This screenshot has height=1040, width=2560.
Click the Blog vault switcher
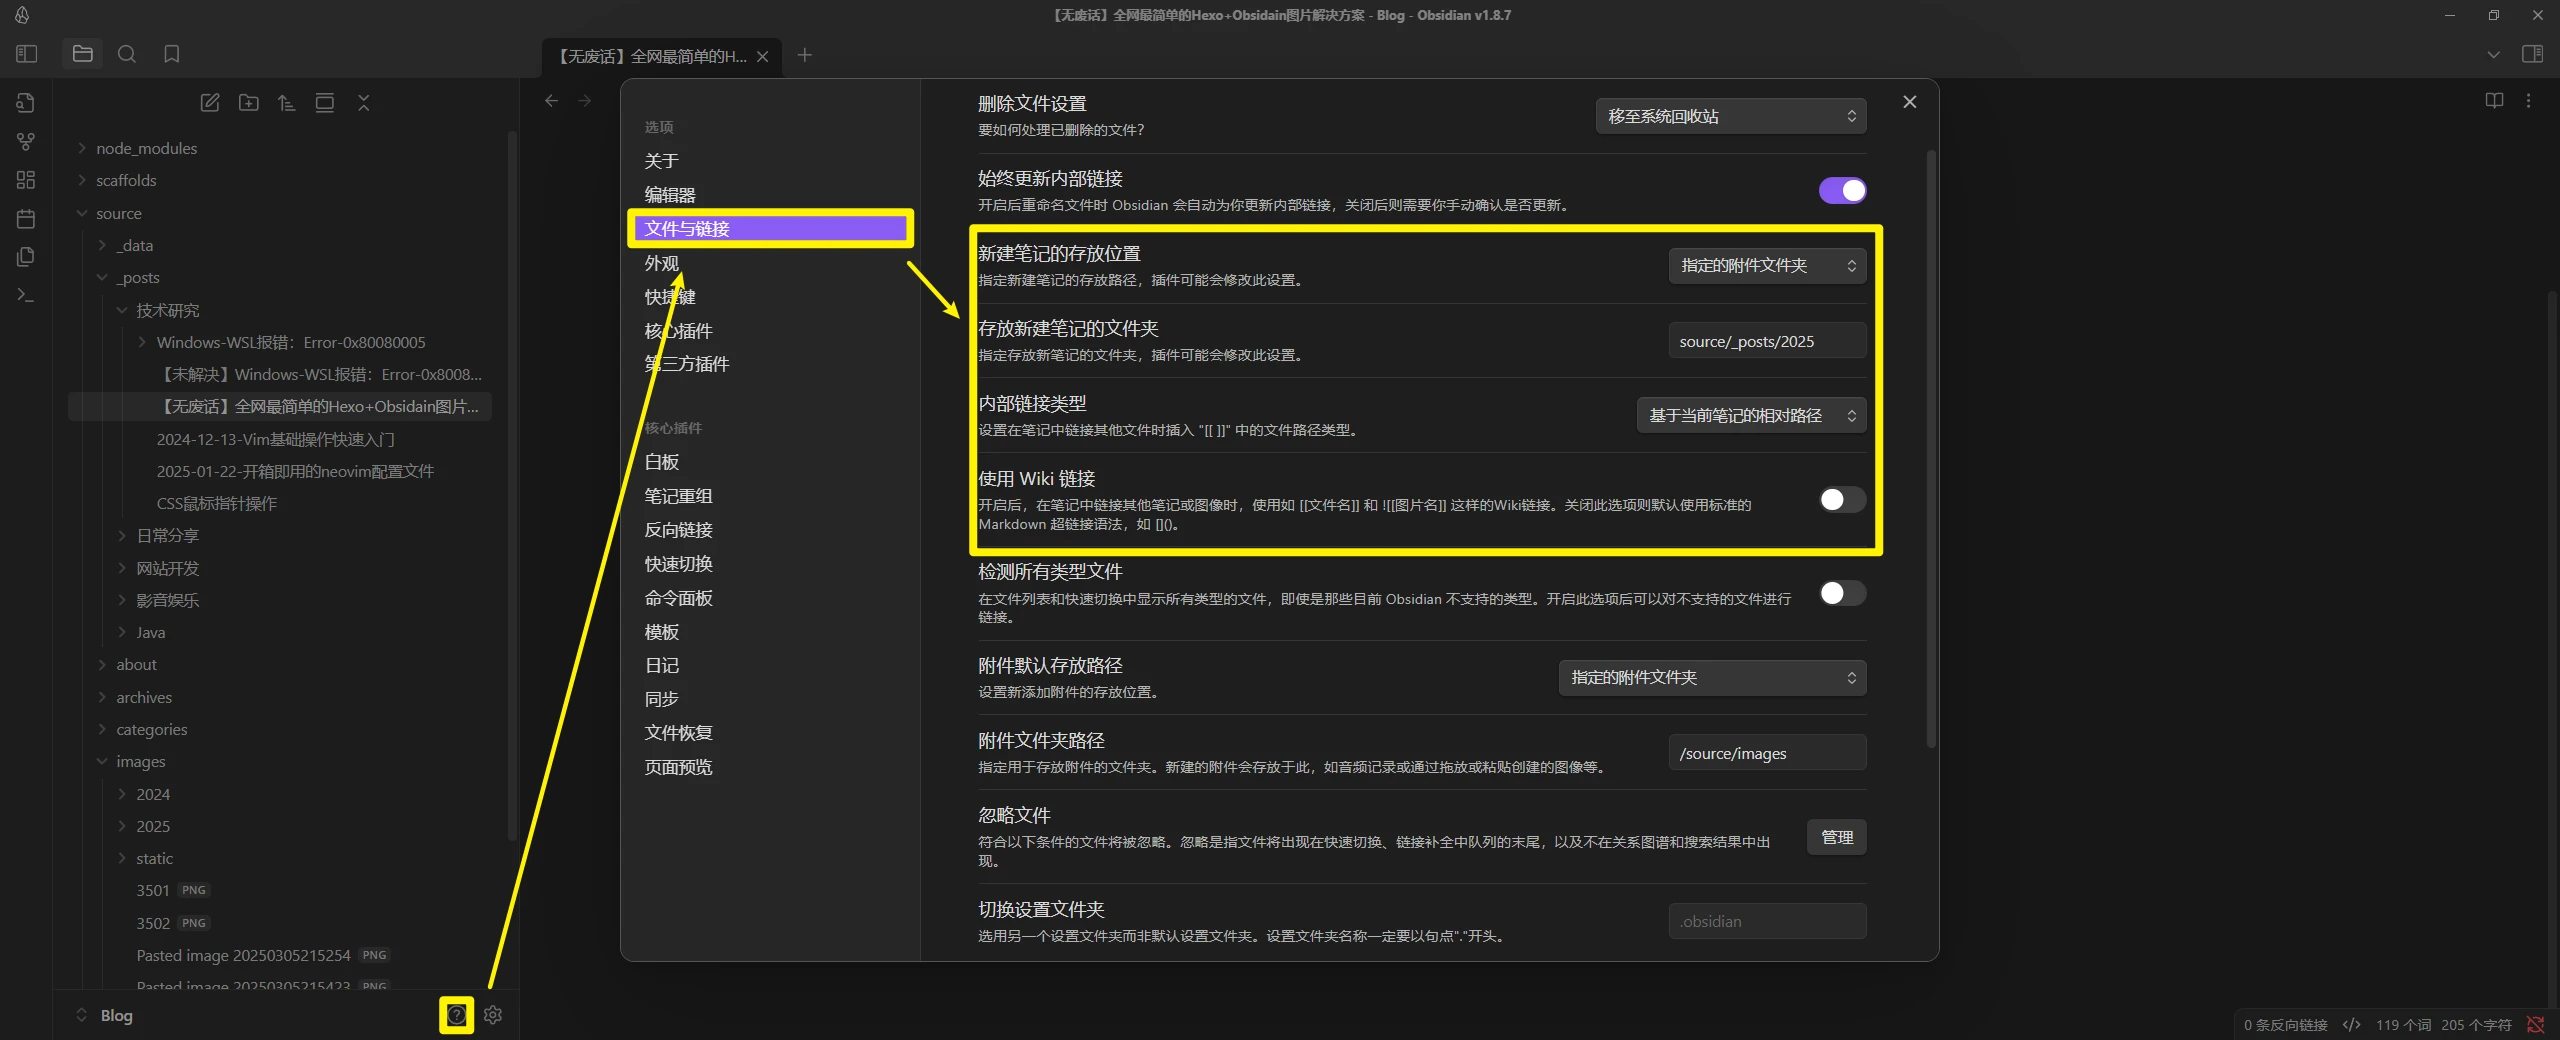click(x=116, y=1015)
